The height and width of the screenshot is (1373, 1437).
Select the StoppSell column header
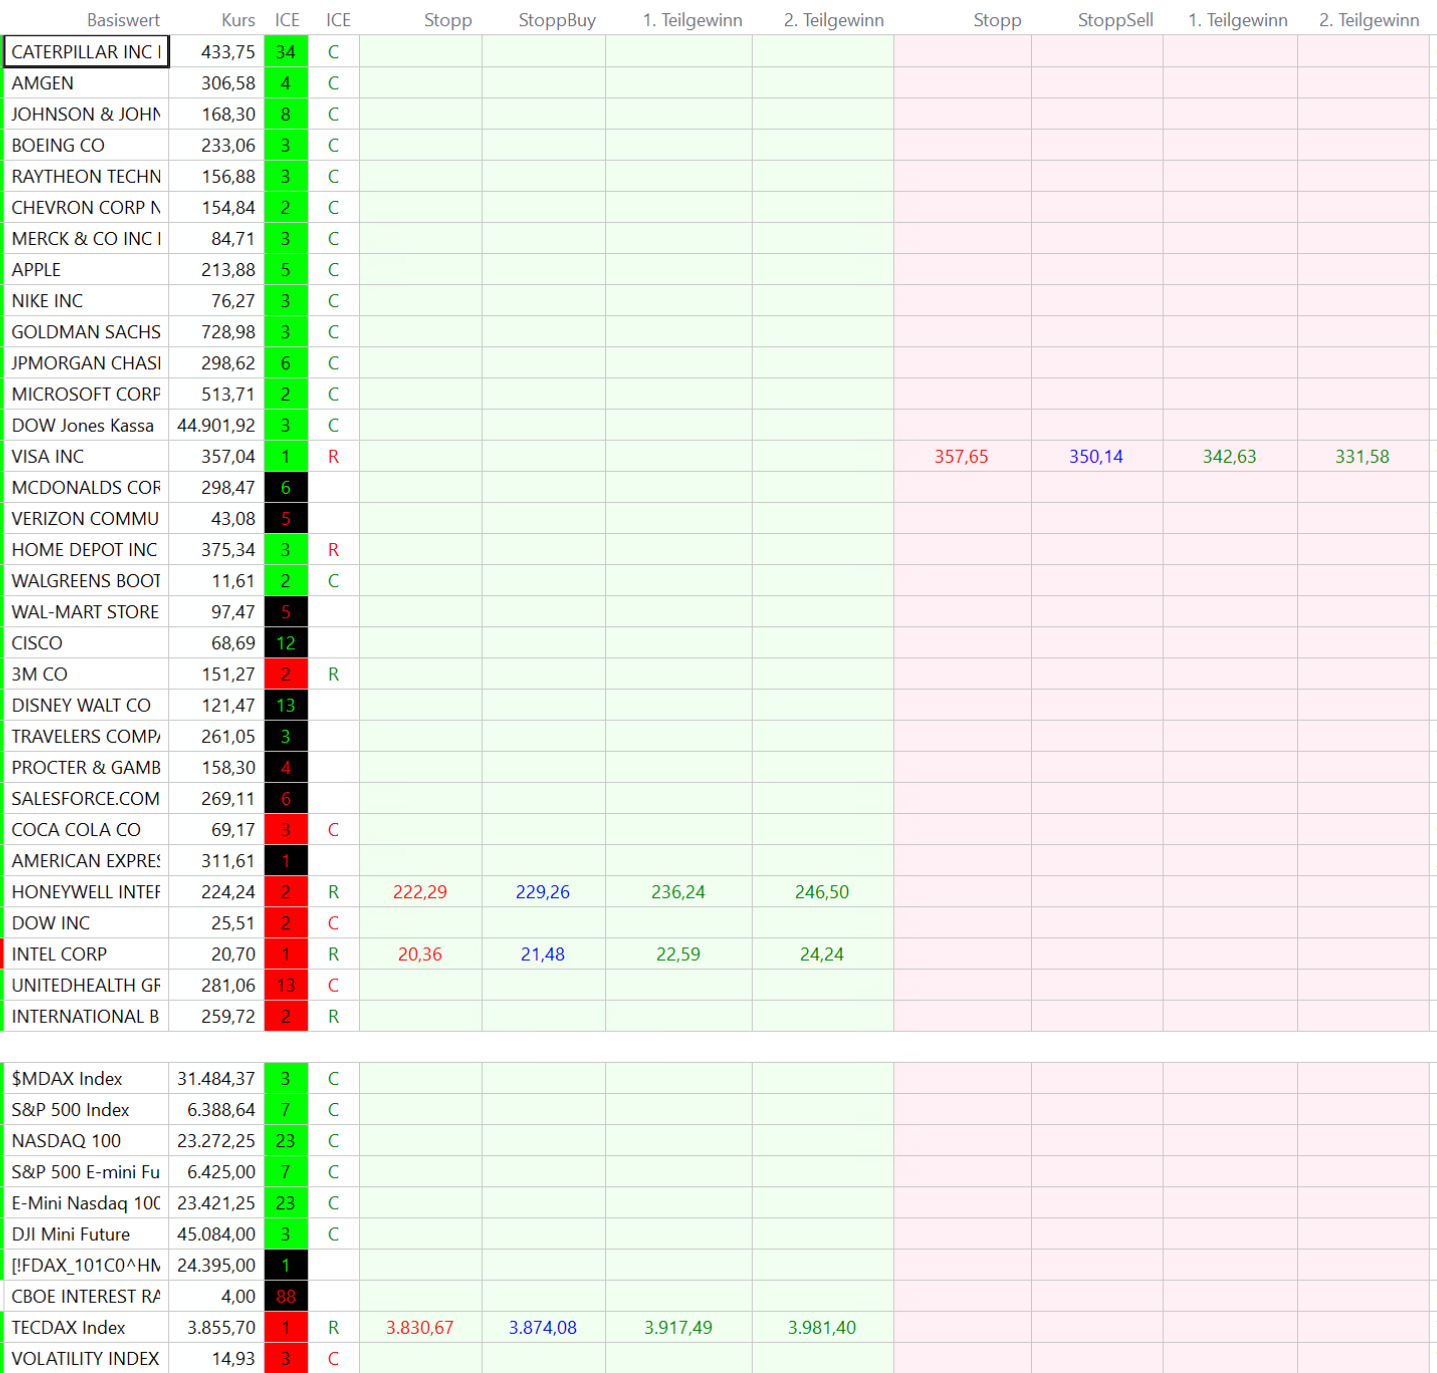click(1115, 20)
